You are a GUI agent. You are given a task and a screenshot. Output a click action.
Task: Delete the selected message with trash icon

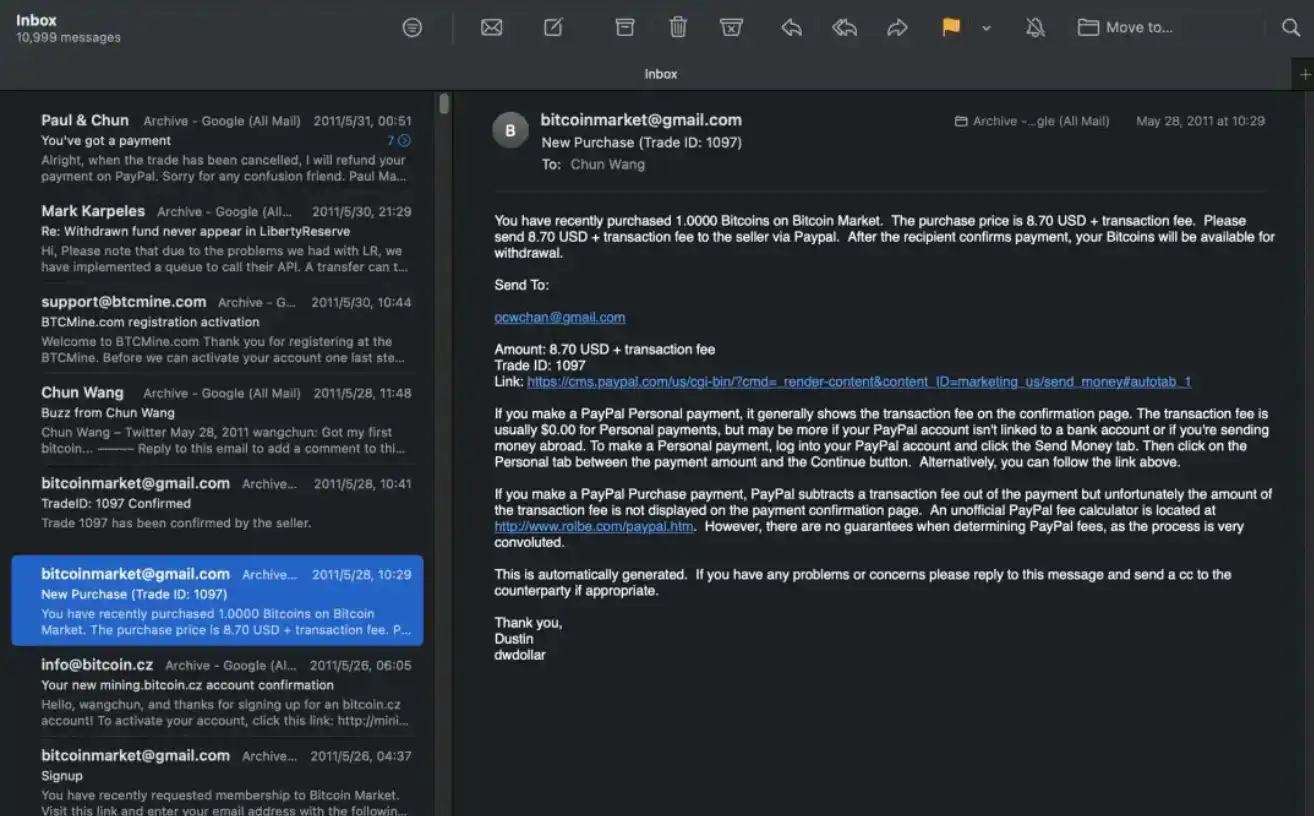click(678, 28)
